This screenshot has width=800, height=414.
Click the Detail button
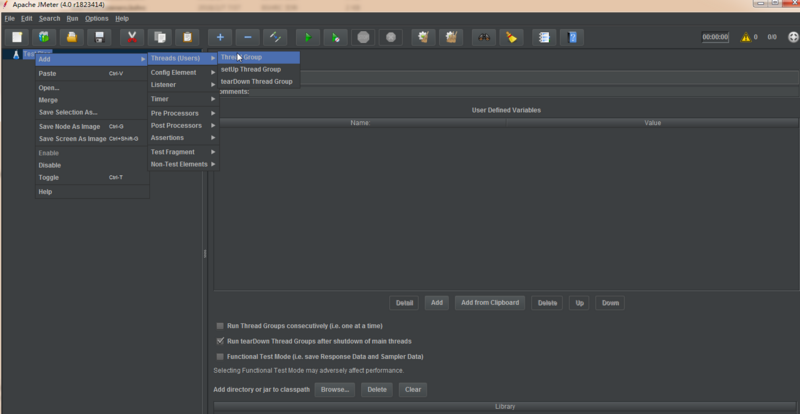click(x=404, y=303)
